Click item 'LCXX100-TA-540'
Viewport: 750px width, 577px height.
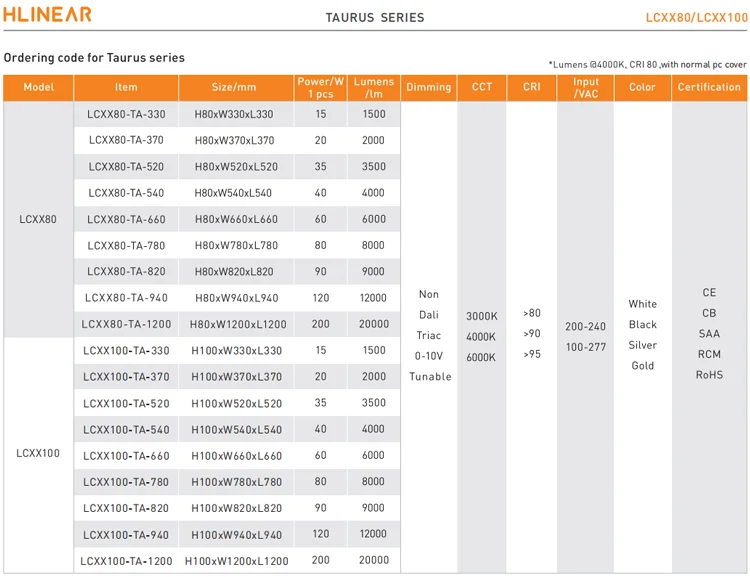[x=126, y=430]
